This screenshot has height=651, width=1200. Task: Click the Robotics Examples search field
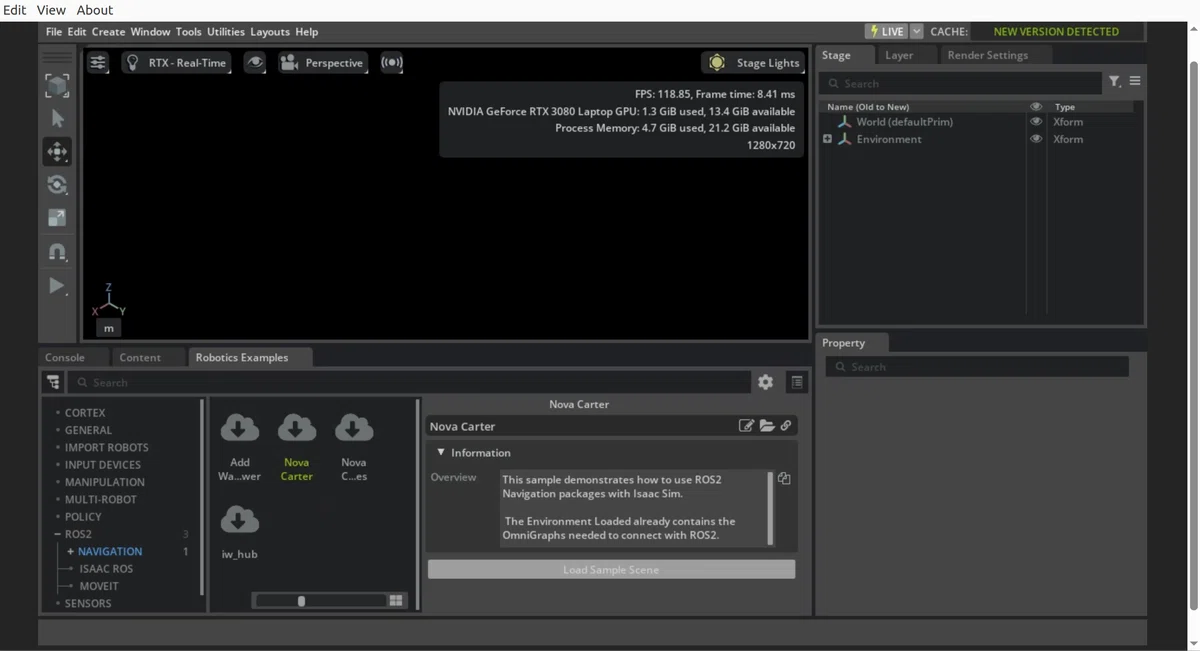pos(409,382)
